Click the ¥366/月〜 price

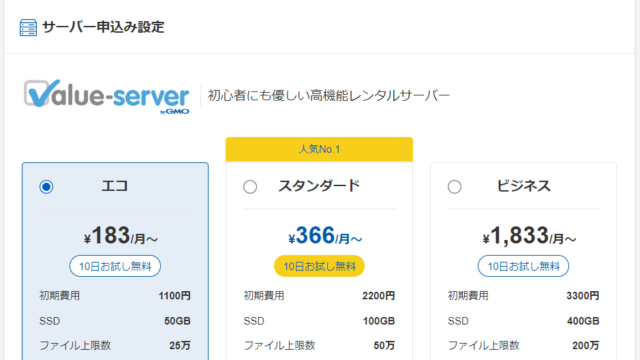[325, 236]
